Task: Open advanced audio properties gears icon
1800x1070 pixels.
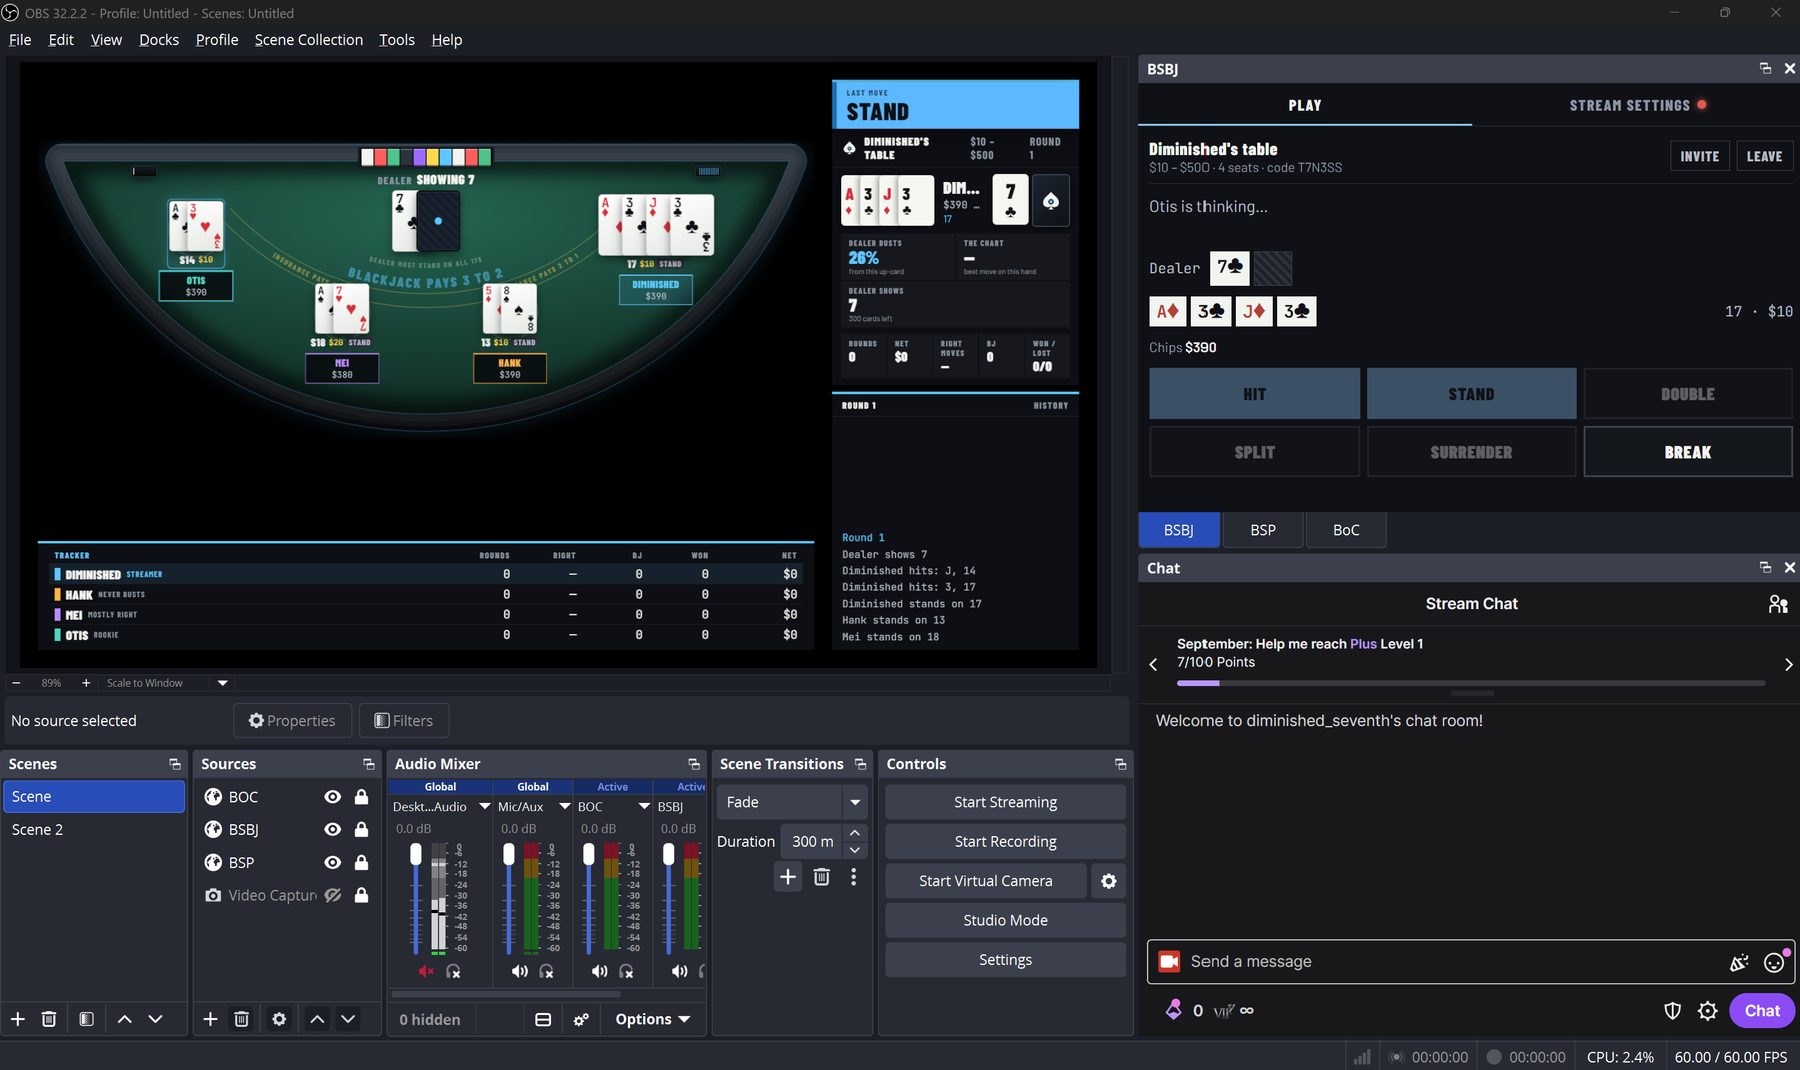Action: pyautogui.click(x=581, y=1019)
